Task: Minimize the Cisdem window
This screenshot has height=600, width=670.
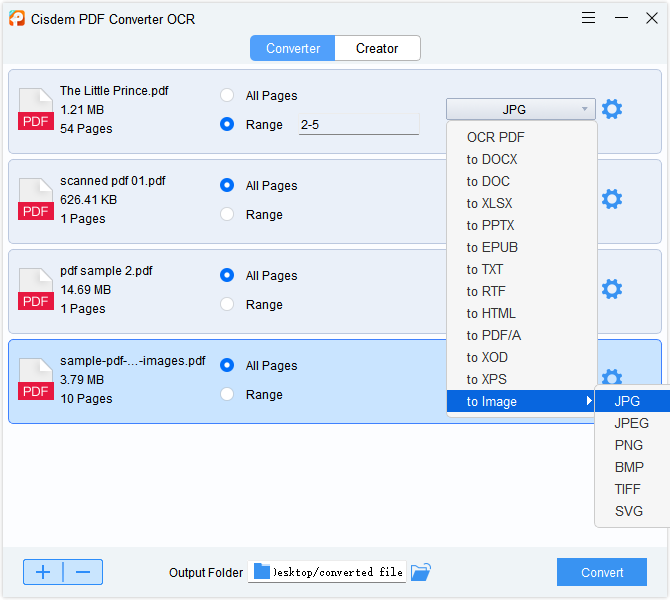Action: (621, 18)
